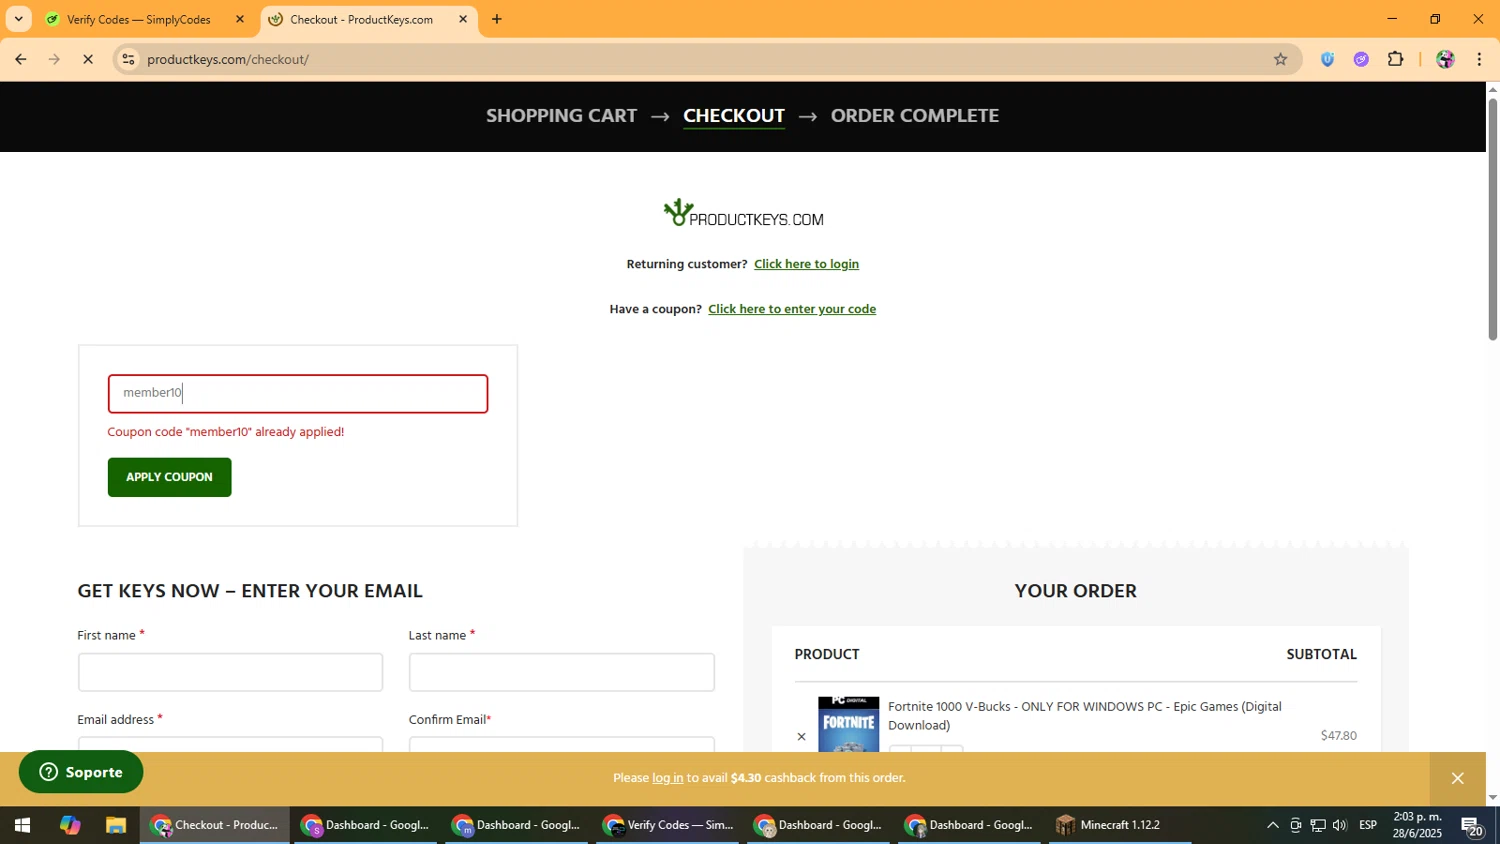The height and width of the screenshot is (844, 1500).
Task: Click here to login link
Action: 806,264
